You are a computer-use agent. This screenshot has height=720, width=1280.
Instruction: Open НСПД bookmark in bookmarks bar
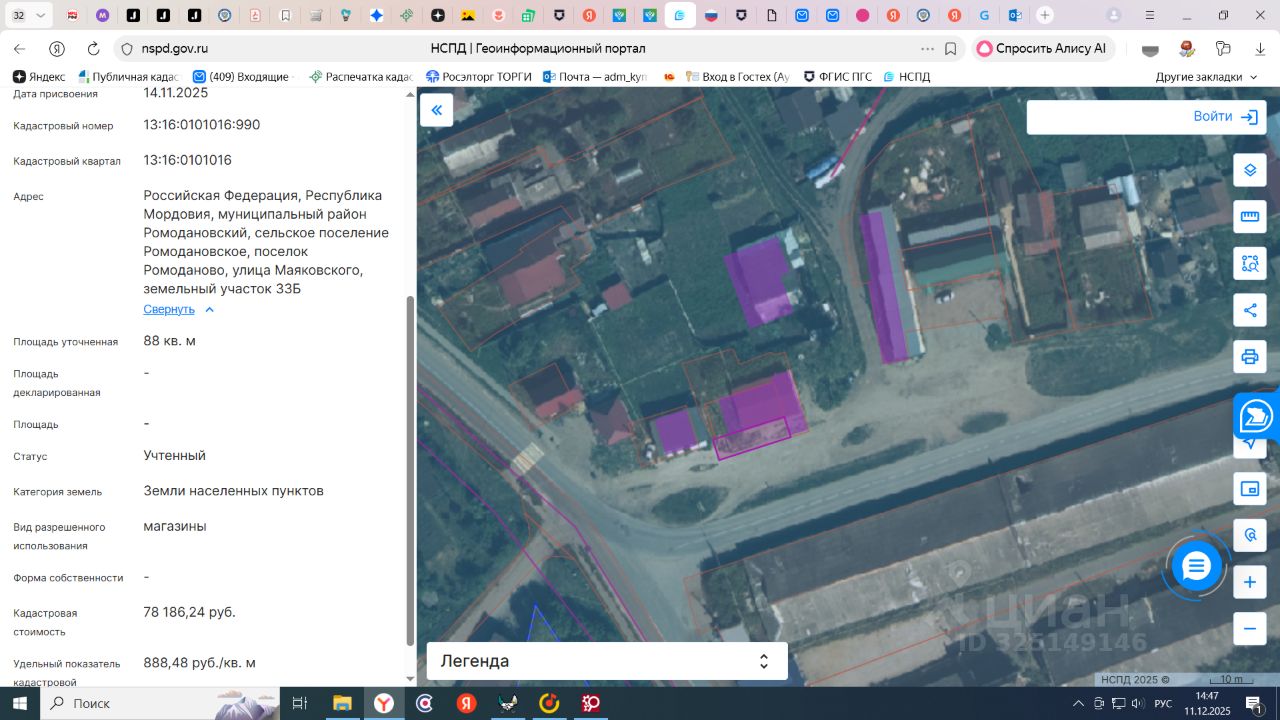tap(907, 77)
